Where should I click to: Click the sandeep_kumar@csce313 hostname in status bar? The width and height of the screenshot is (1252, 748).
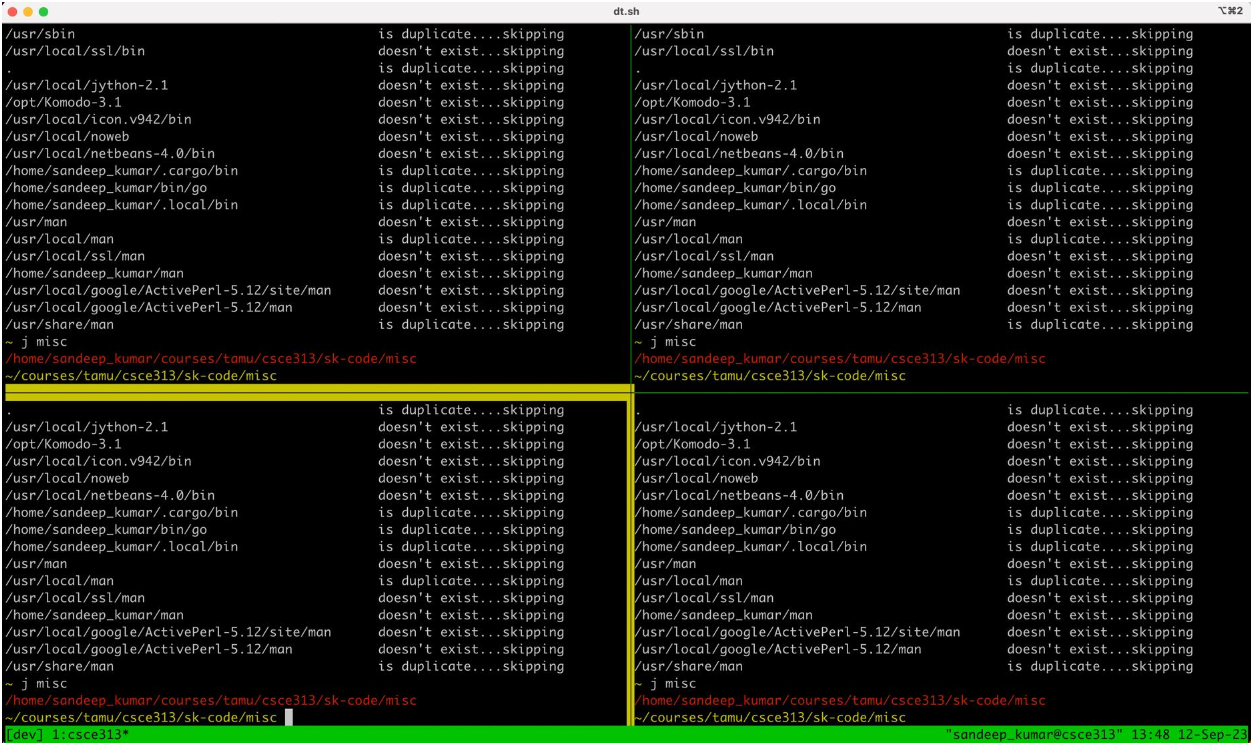[1038, 736]
